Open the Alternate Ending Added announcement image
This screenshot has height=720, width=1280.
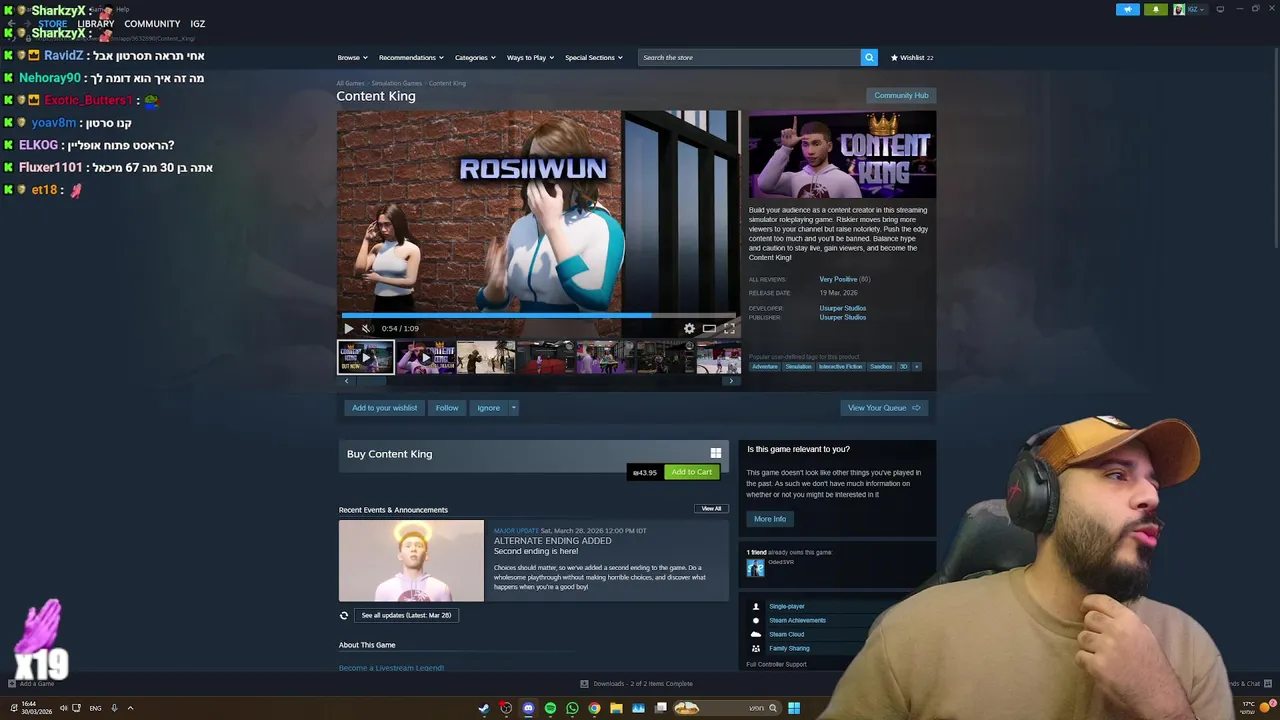(411, 560)
